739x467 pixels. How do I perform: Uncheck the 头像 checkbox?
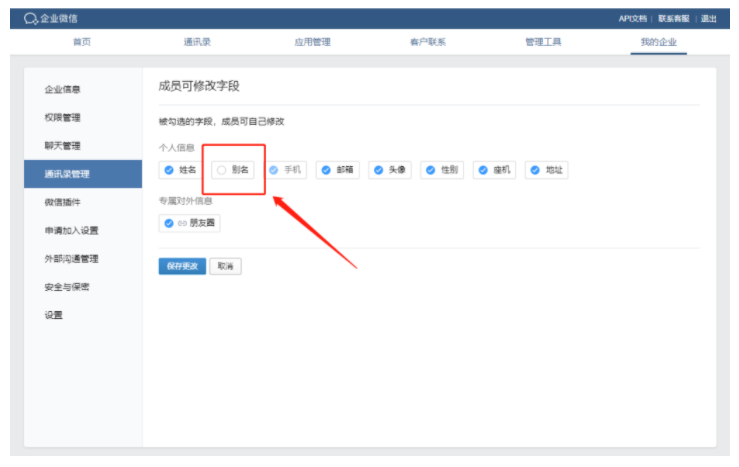pyautogui.click(x=378, y=170)
